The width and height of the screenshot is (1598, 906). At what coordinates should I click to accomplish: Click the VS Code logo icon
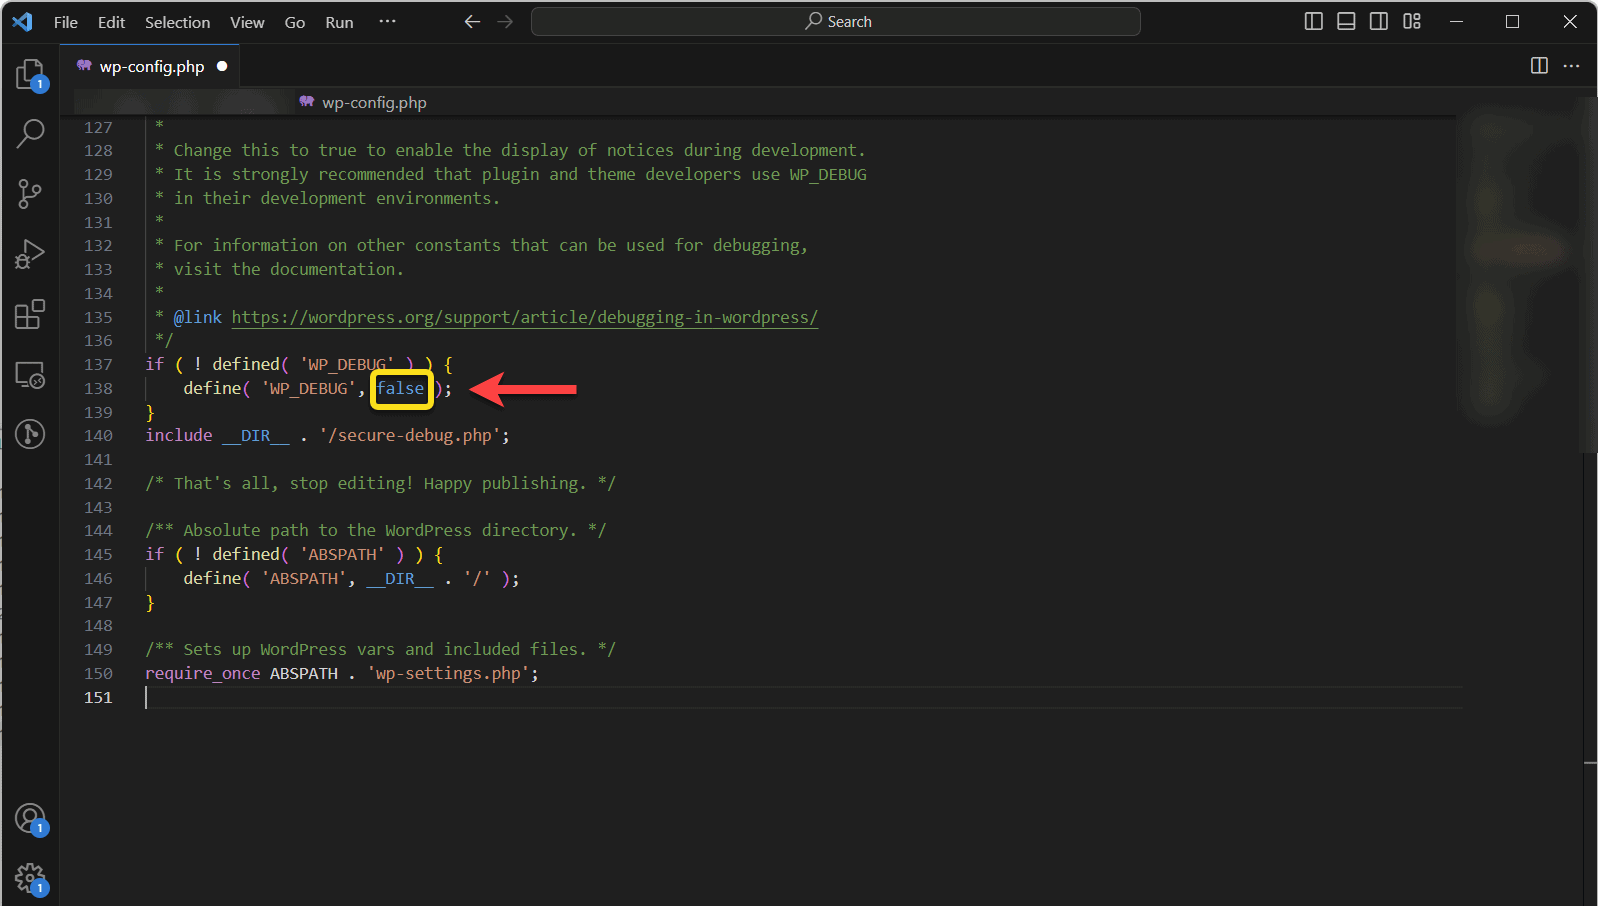coord(22,21)
